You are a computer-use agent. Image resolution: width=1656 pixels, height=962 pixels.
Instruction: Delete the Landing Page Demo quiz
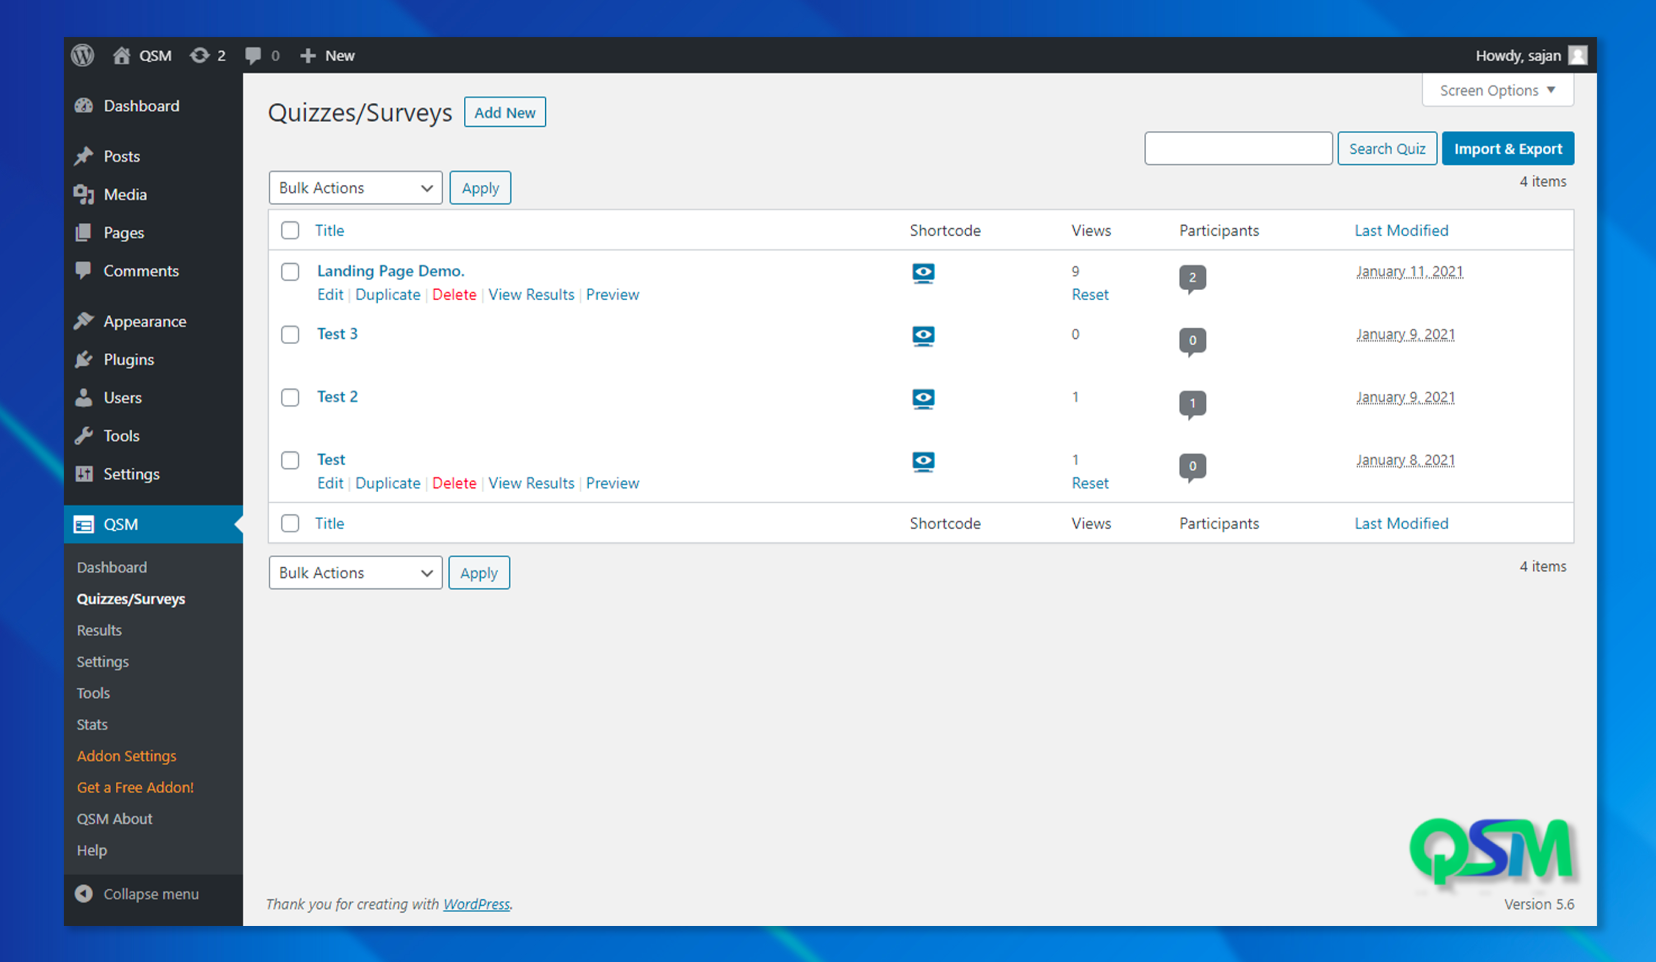click(x=454, y=295)
